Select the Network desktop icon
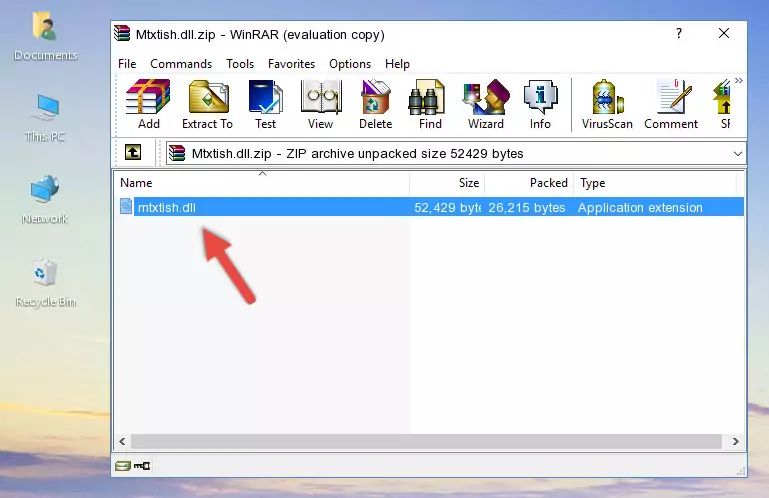 coord(45,200)
